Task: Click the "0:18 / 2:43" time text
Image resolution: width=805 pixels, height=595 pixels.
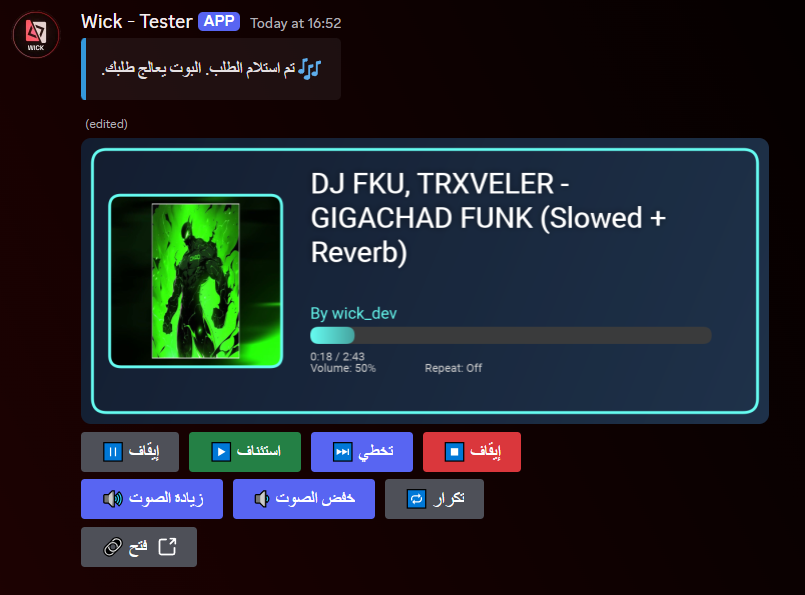Action: (x=337, y=356)
